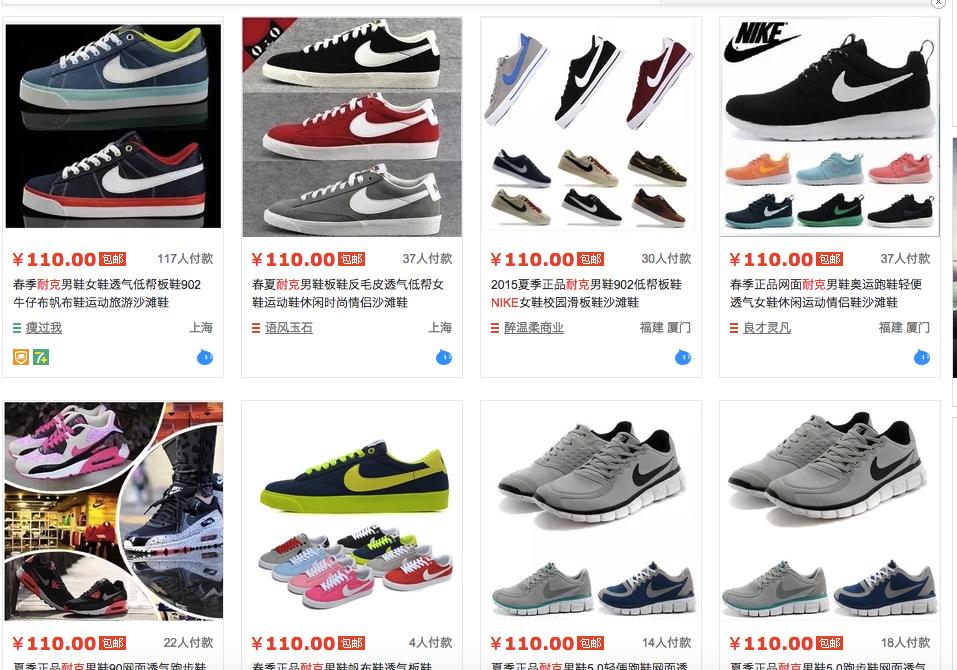Screen dimensions: 957x670
Task: Open seller link 瘦过我
Action: coord(44,328)
